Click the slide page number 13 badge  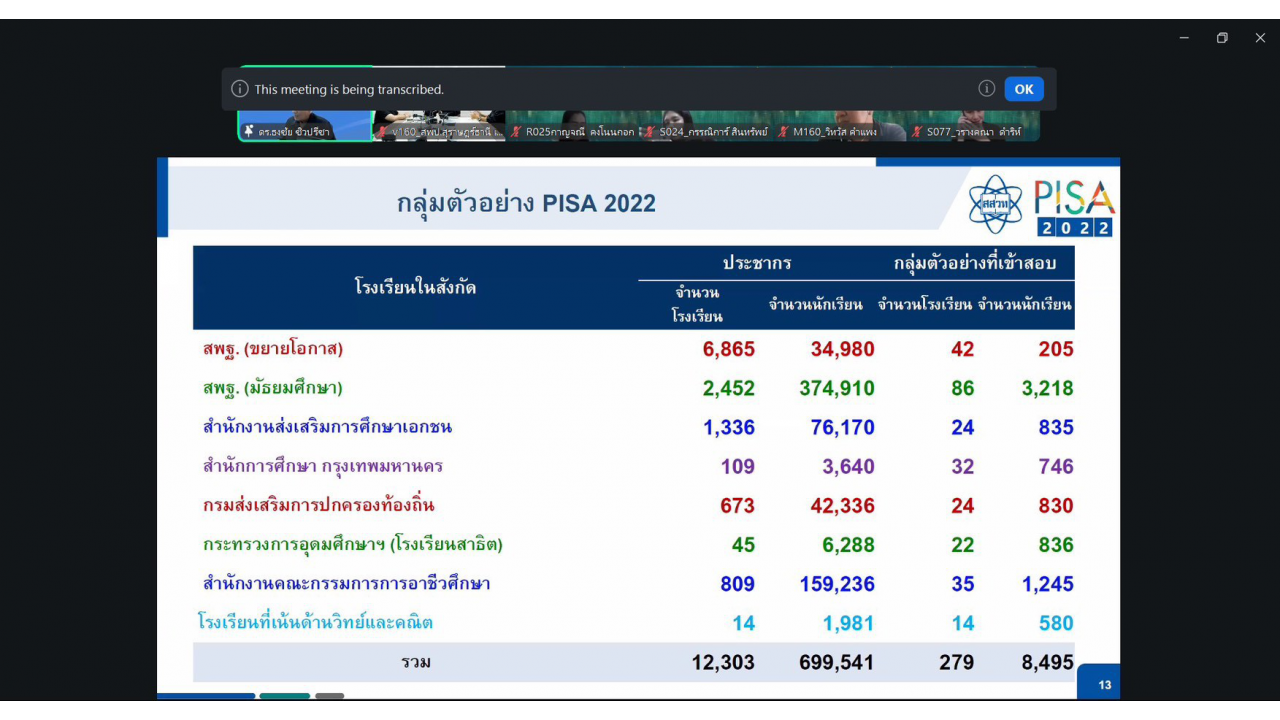click(1104, 684)
